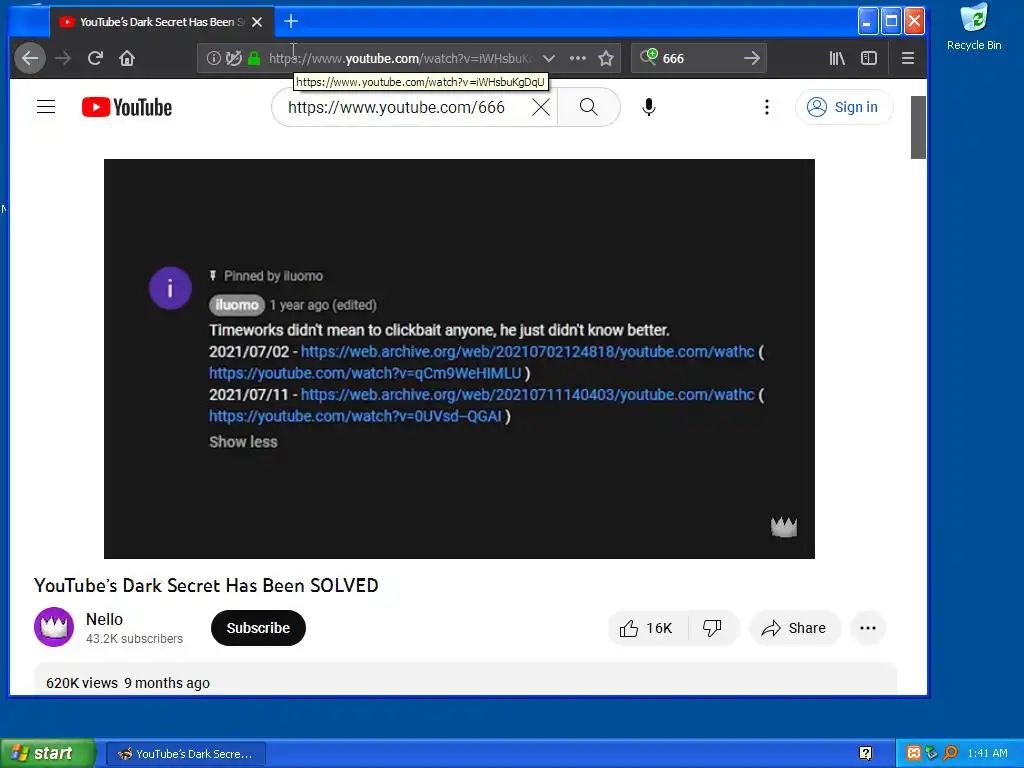Click the network connection tray icon
Viewport: 1024px width, 768px height.
click(x=932, y=754)
